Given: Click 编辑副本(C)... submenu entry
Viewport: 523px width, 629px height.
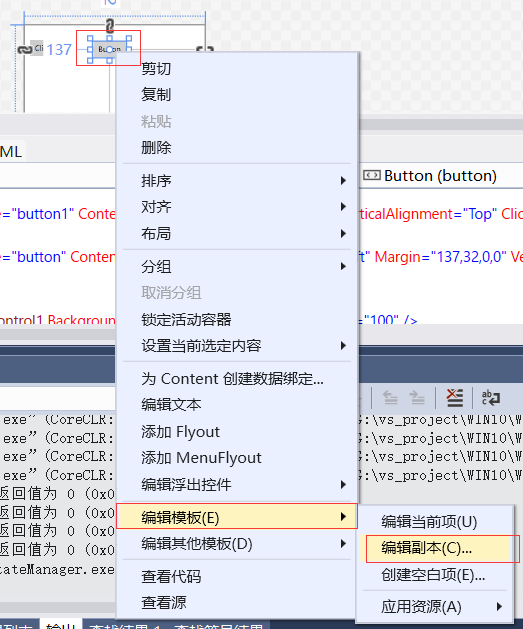Looking at the screenshot, I should [x=435, y=548].
